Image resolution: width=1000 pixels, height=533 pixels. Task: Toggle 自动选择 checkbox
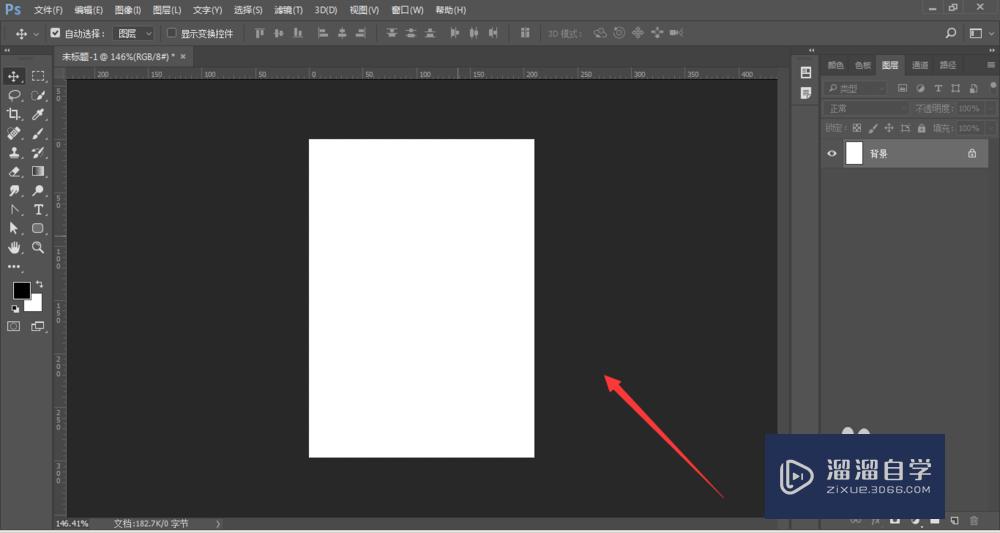[x=55, y=33]
